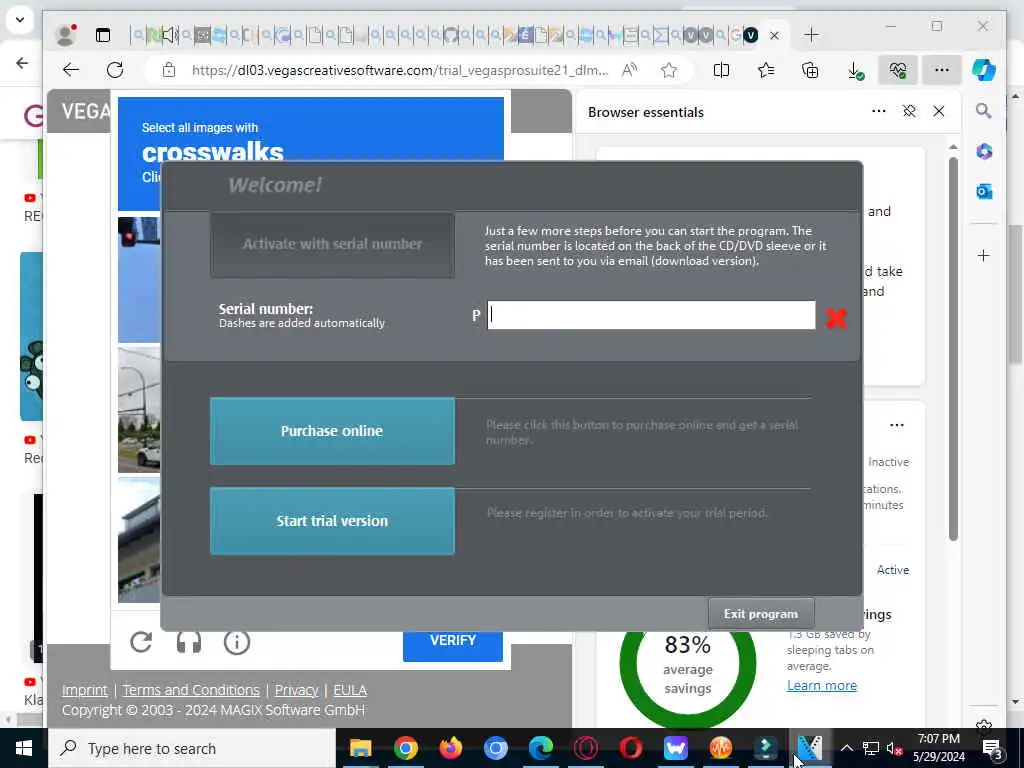Click the red X beside the serial field
1024x768 pixels.
tap(836, 318)
